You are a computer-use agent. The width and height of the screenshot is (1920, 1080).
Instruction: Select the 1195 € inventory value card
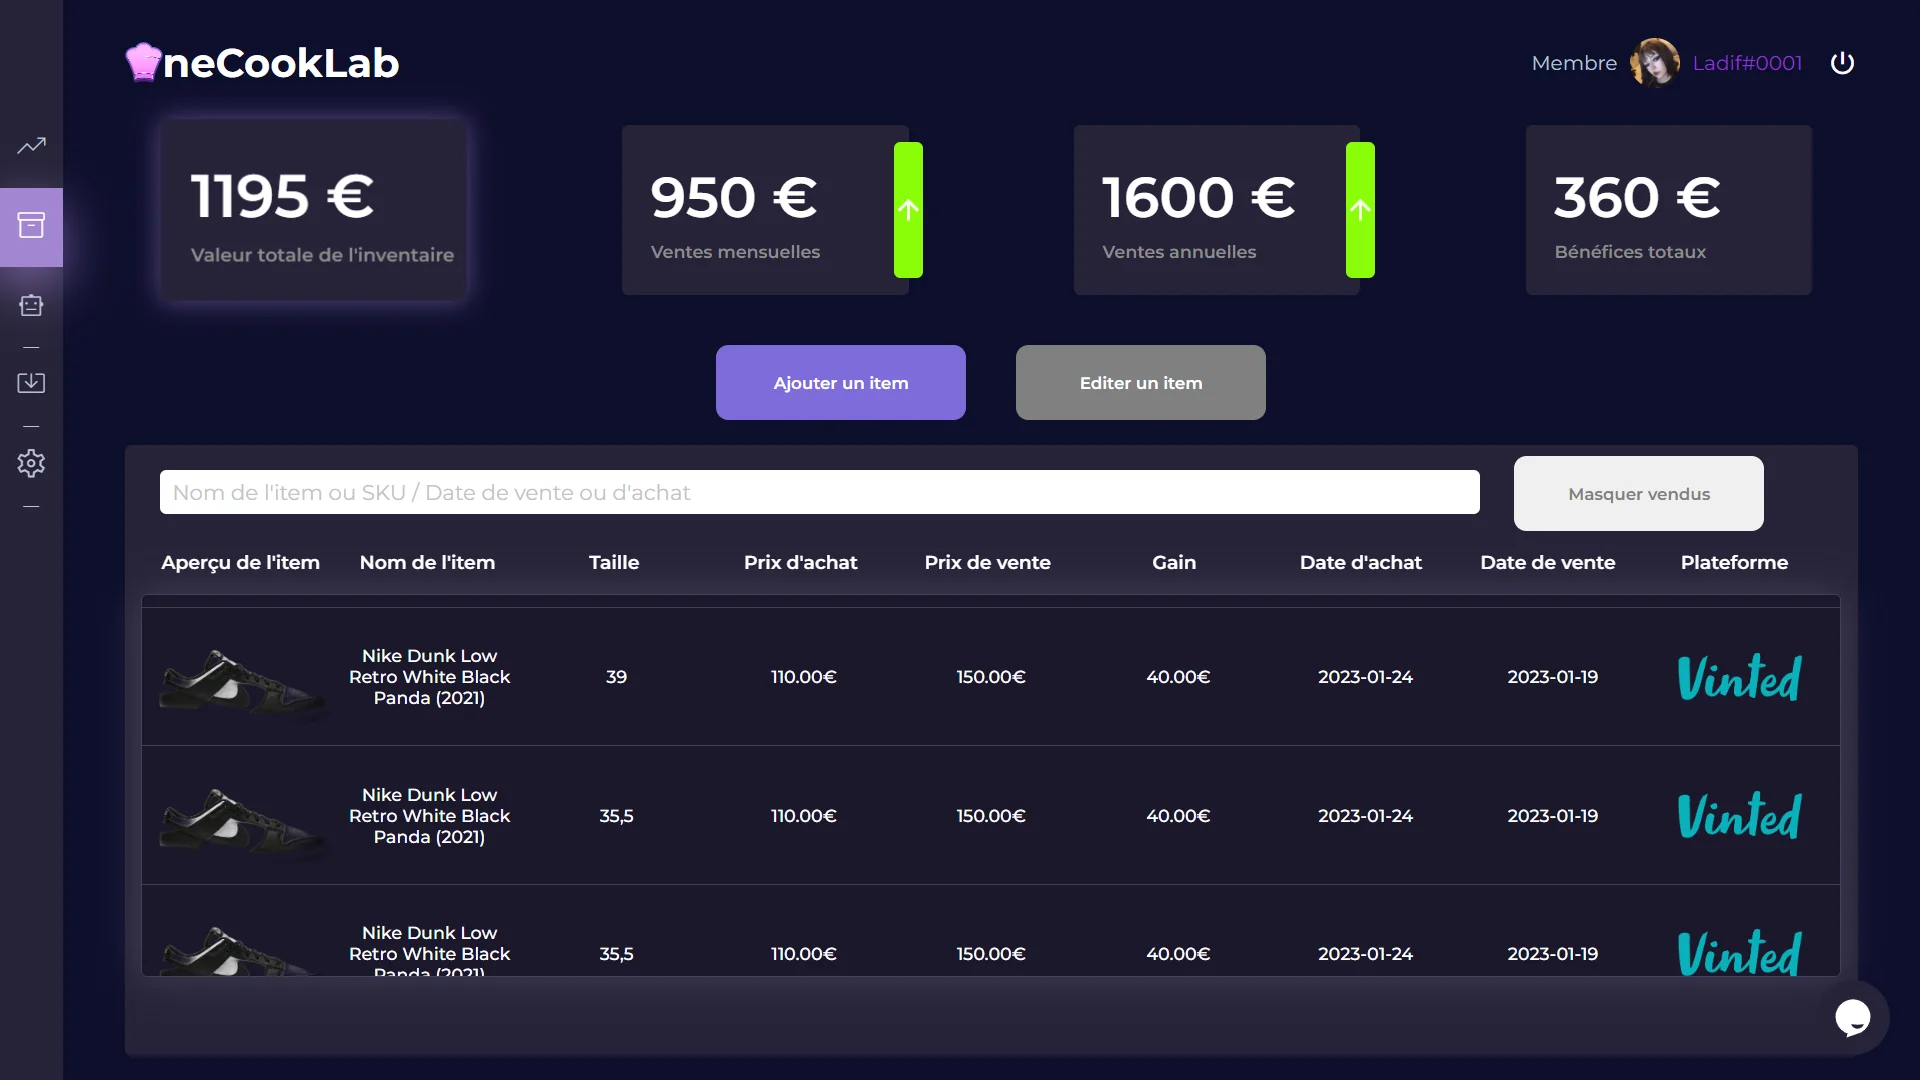pyautogui.click(x=314, y=210)
